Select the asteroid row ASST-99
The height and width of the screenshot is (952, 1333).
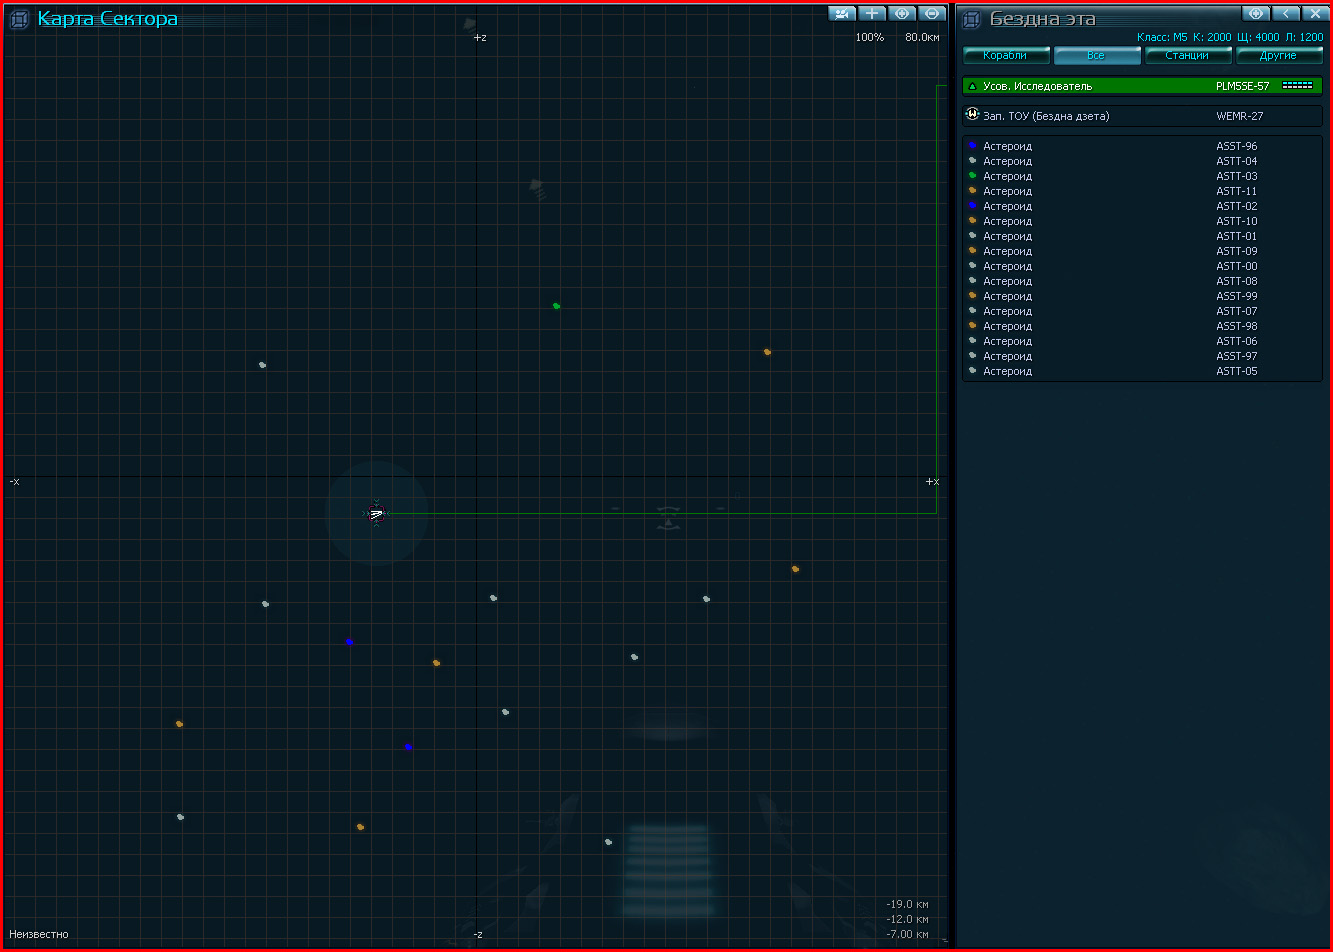pyautogui.click(x=1142, y=296)
